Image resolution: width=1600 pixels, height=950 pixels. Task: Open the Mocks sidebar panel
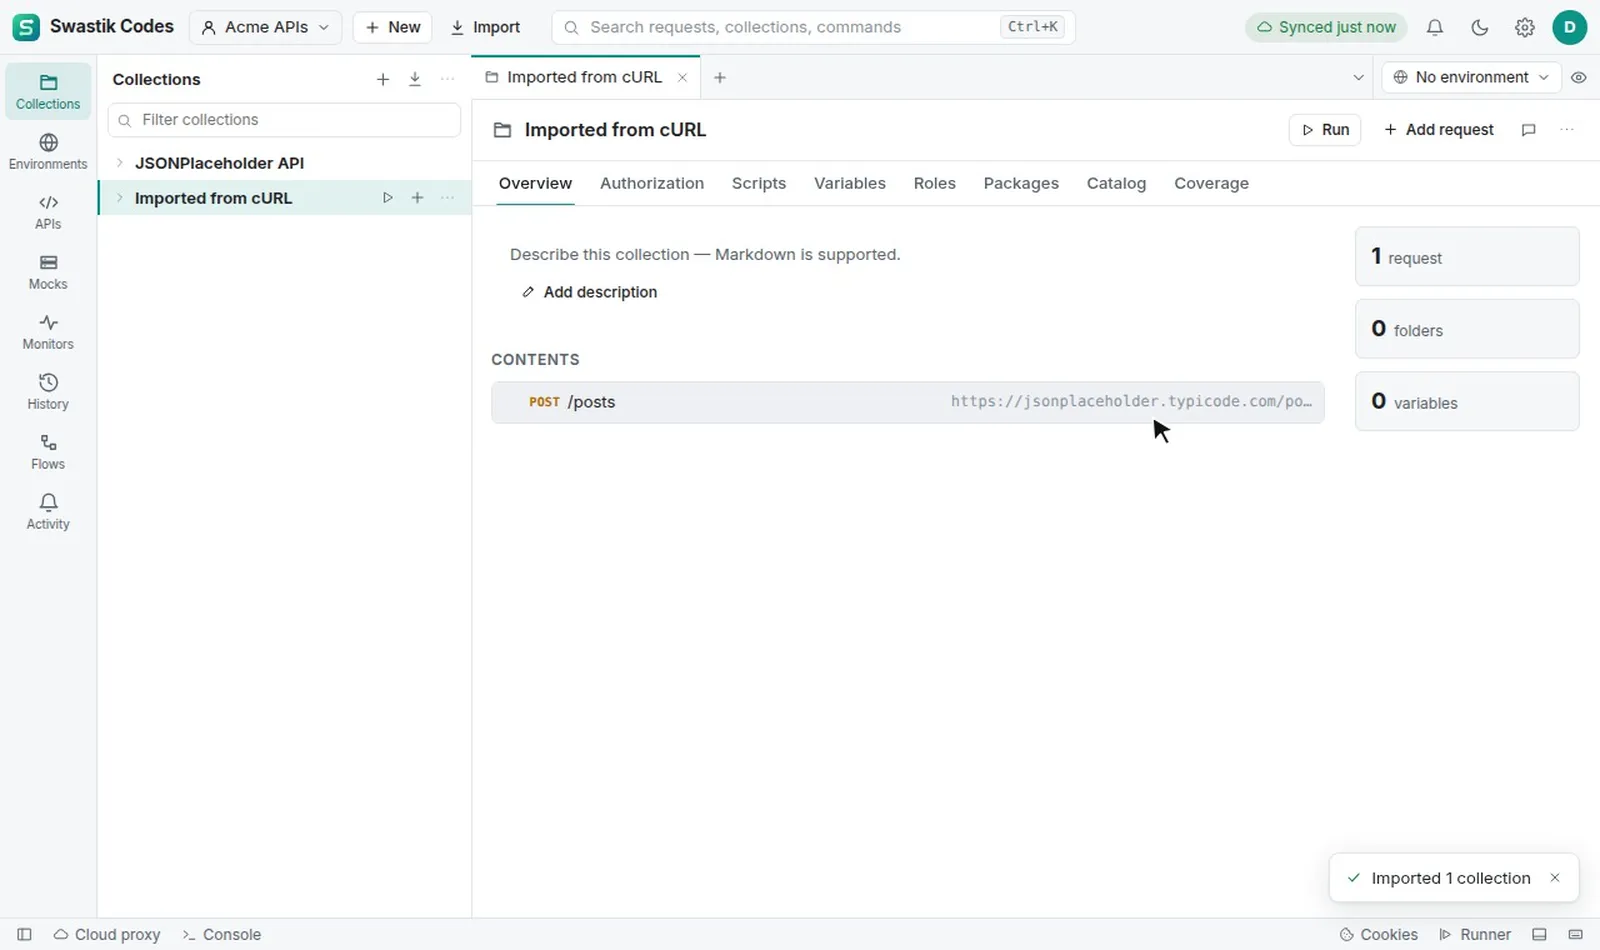click(x=48, y=271)
